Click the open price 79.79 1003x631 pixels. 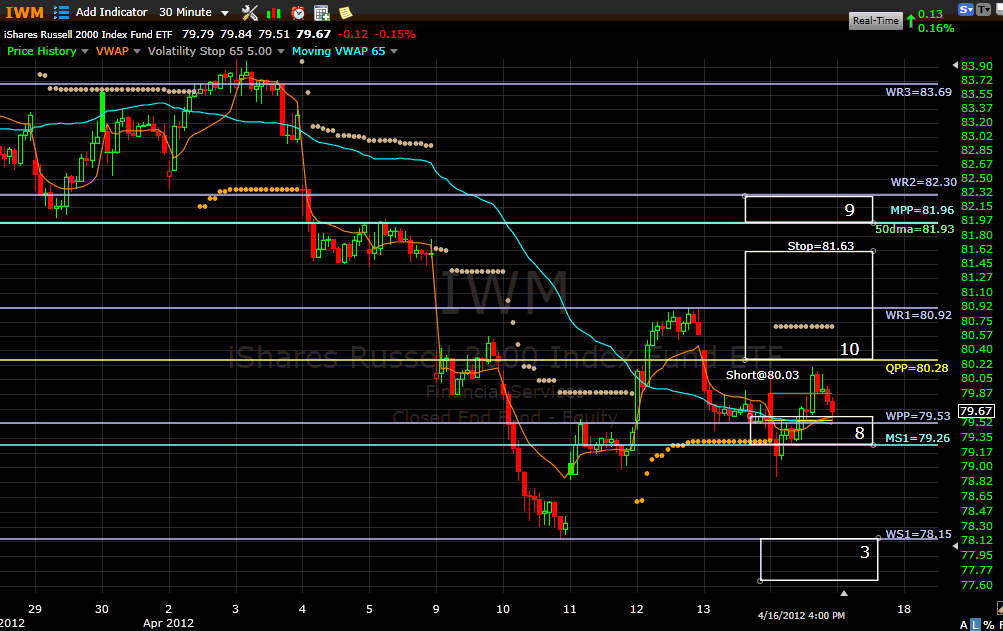(198, 35)
